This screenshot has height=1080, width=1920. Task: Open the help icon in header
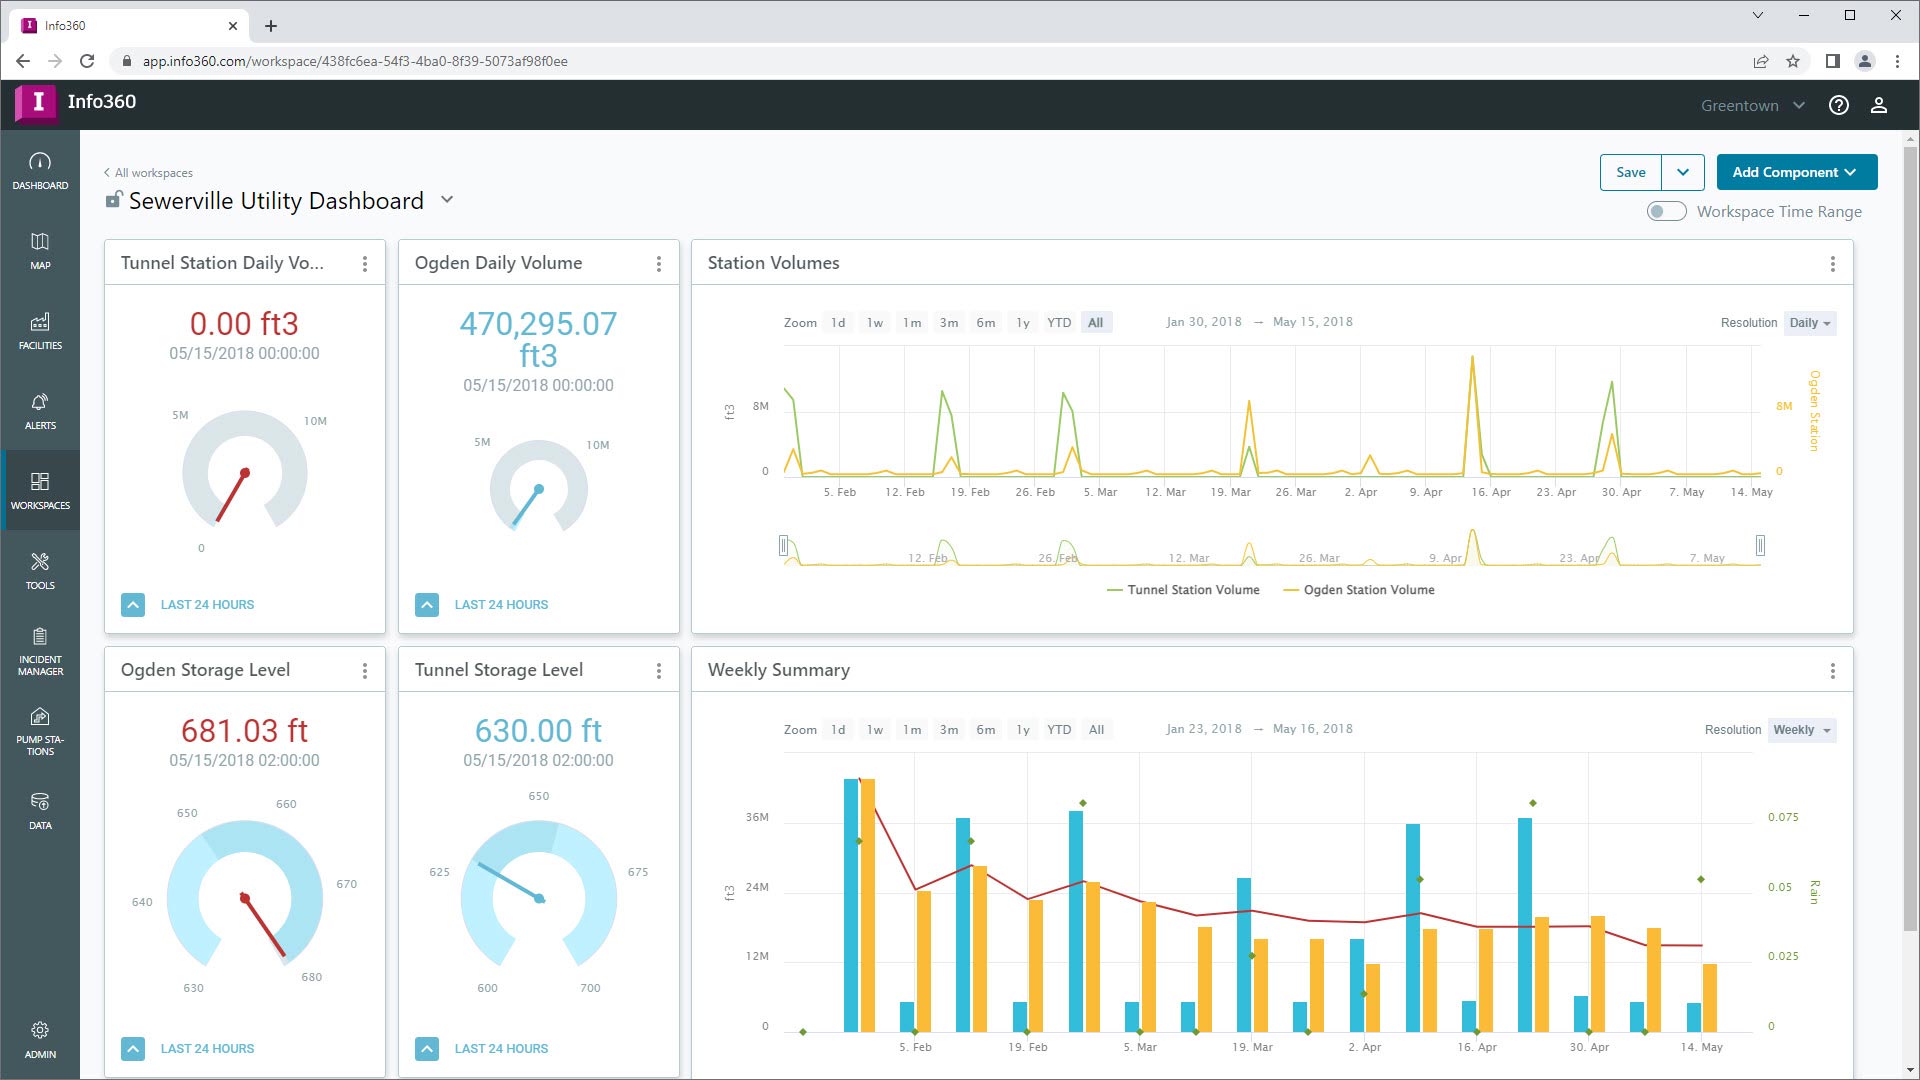1838,106
